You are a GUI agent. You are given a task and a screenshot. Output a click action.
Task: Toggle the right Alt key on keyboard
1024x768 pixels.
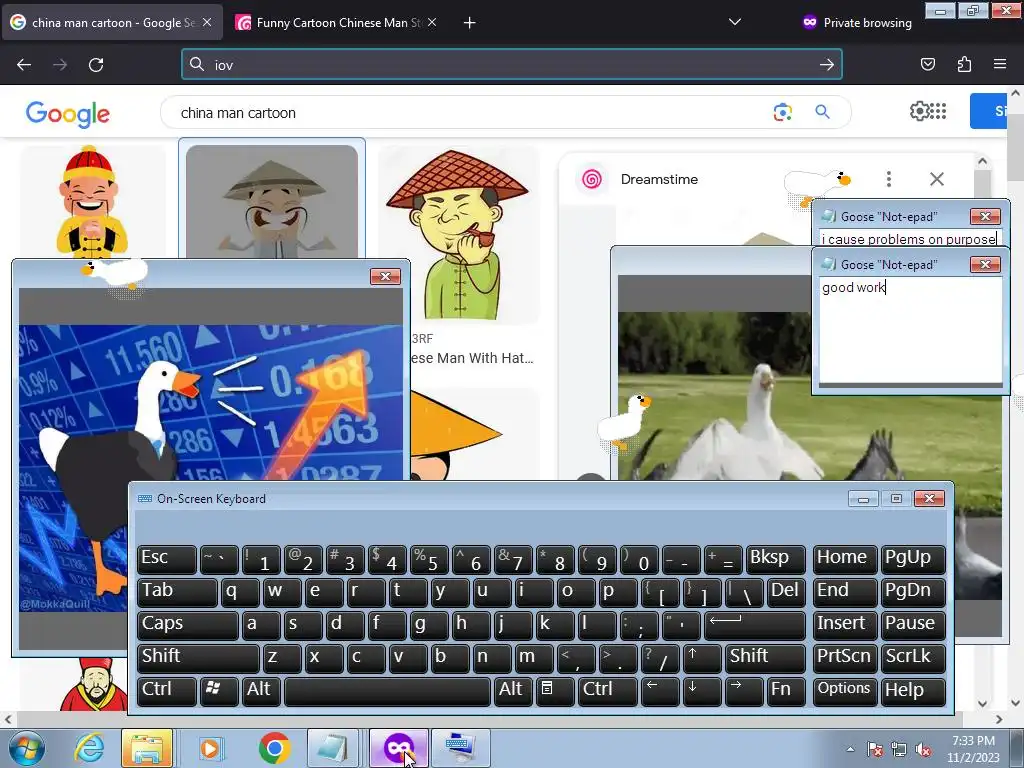tap(513, 691)
